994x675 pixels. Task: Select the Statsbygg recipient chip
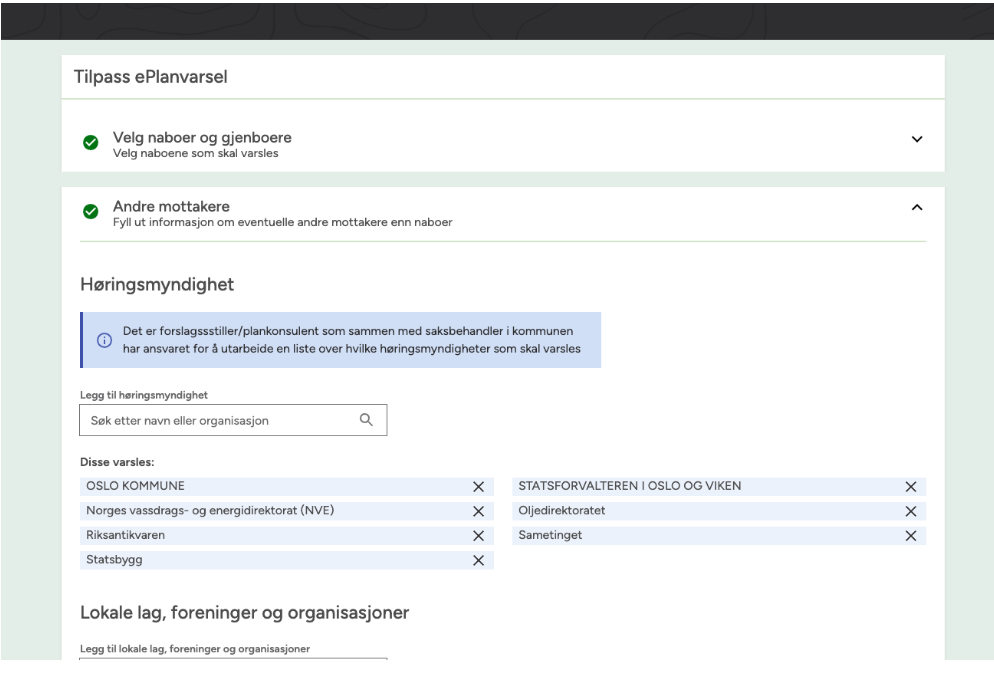[270, 561]
